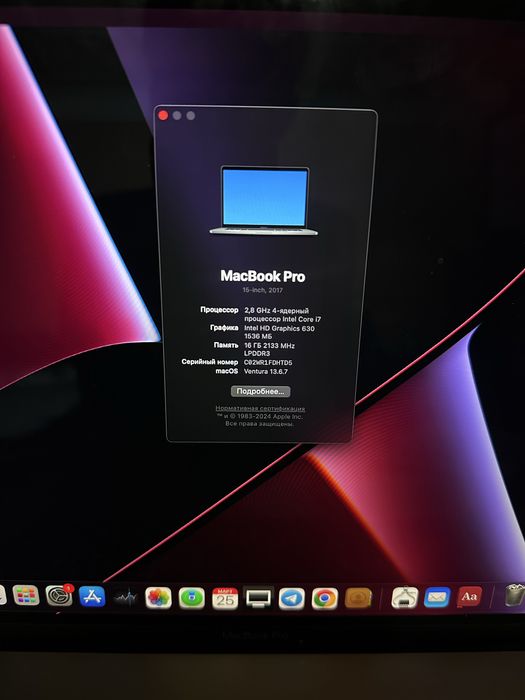
Task: Click the MacBook Pro laptop image
Action: click(x=264, y=200)
